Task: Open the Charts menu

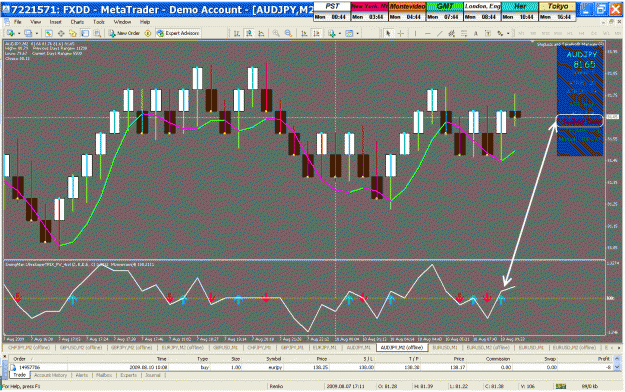Action: (x=77, y=22)
